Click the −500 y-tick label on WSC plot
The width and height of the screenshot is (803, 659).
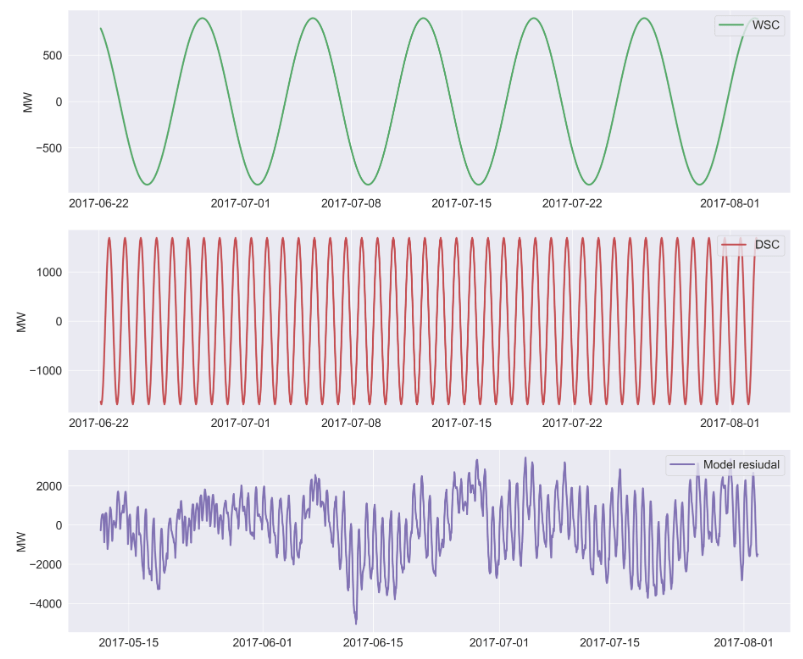[x=48, y=148]
